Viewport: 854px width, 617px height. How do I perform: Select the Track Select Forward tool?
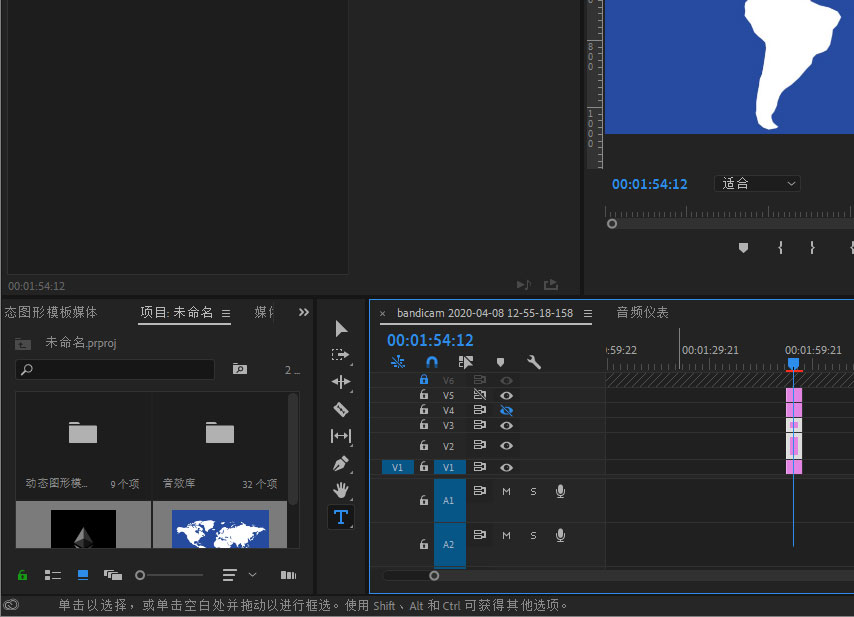tap(341, 355)
